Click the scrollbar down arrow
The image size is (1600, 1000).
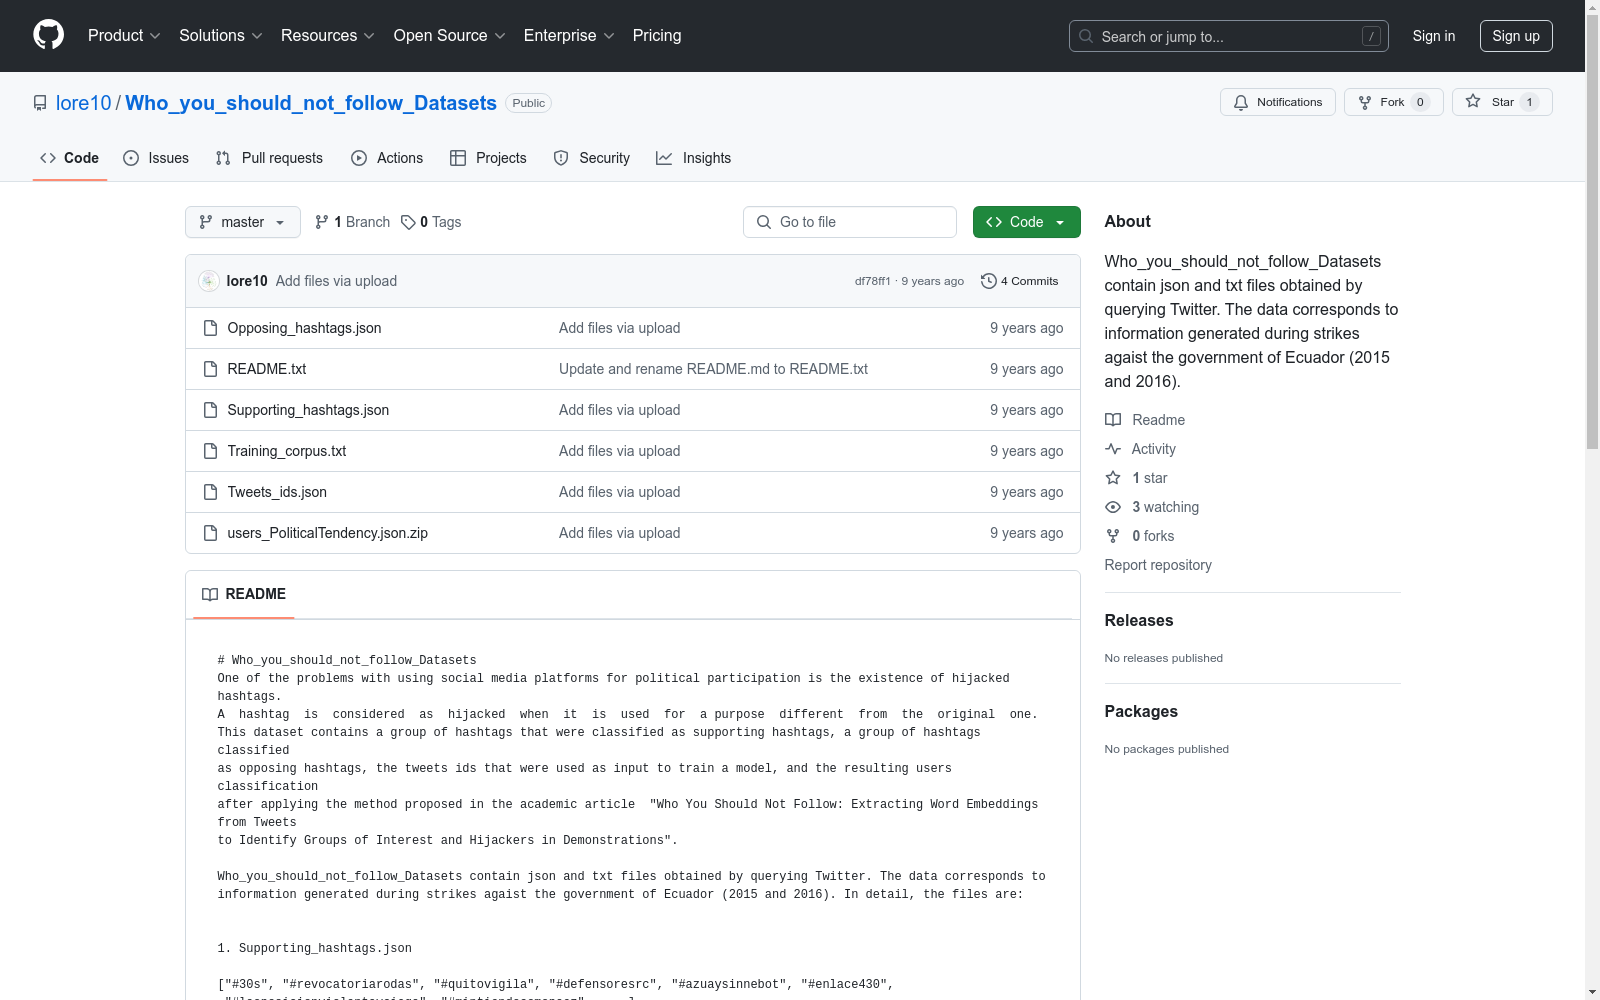[1593, 992]
